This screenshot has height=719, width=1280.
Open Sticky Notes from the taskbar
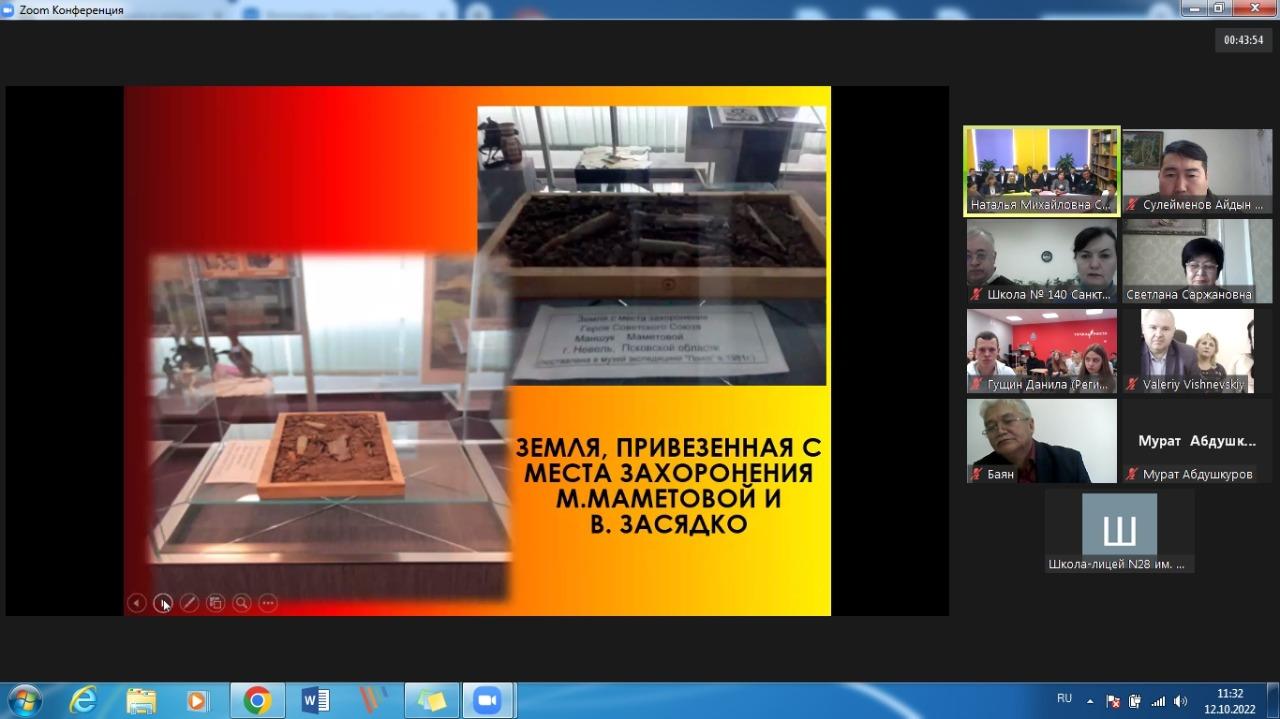pyautogui.click(x=431, y=700)
